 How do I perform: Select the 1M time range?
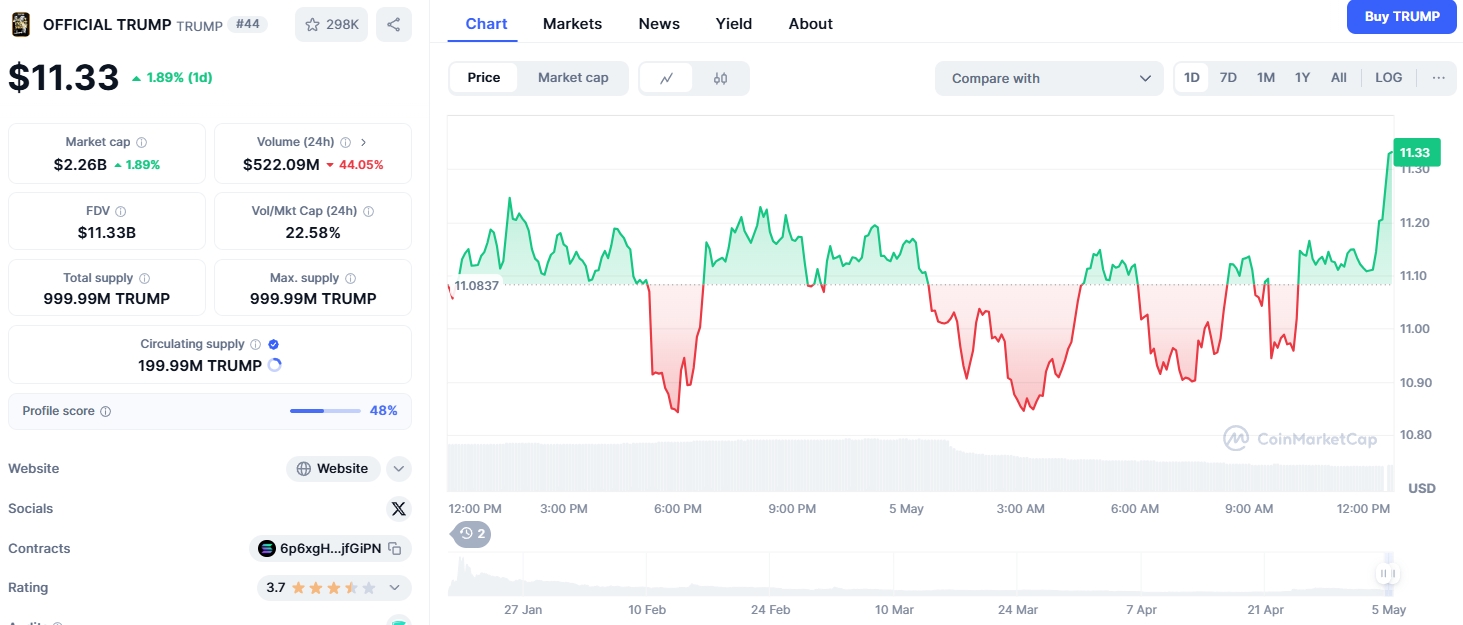[1266, 78]
